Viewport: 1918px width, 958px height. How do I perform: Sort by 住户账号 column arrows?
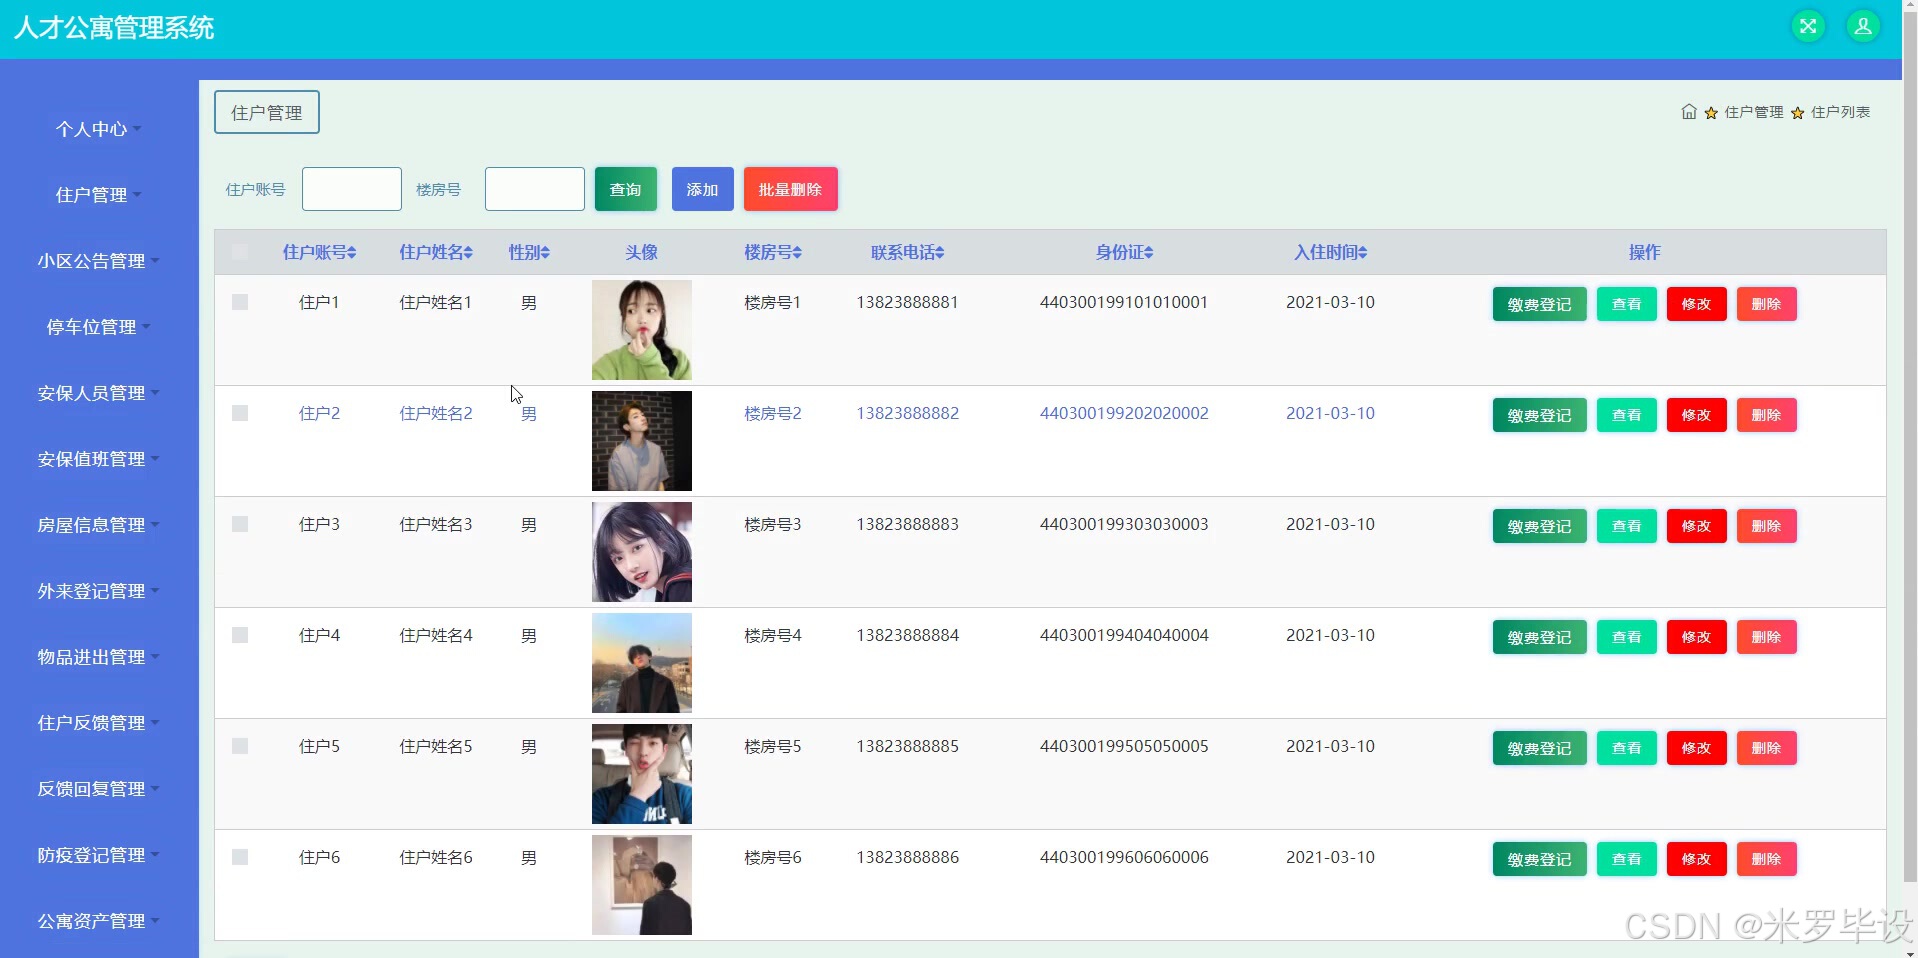pos(352,253)
